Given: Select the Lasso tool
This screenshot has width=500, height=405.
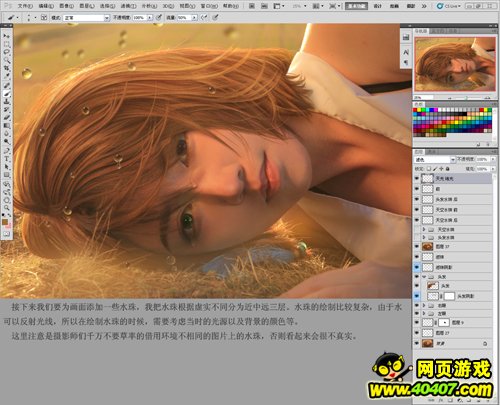Looking at the screenshot, I should tap(7, 52).
